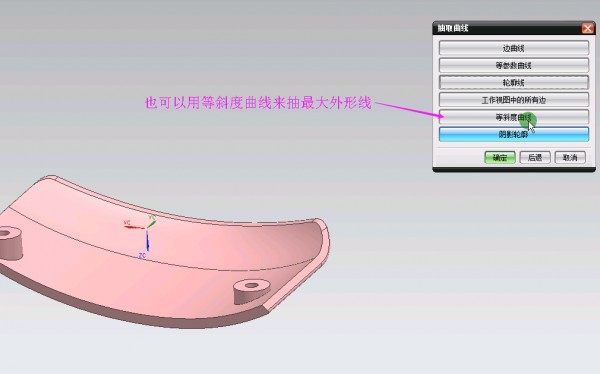Select the cylindrical boss at left edge
The width and height of the screenshot is (600, 374).
[x=10, y=243]
